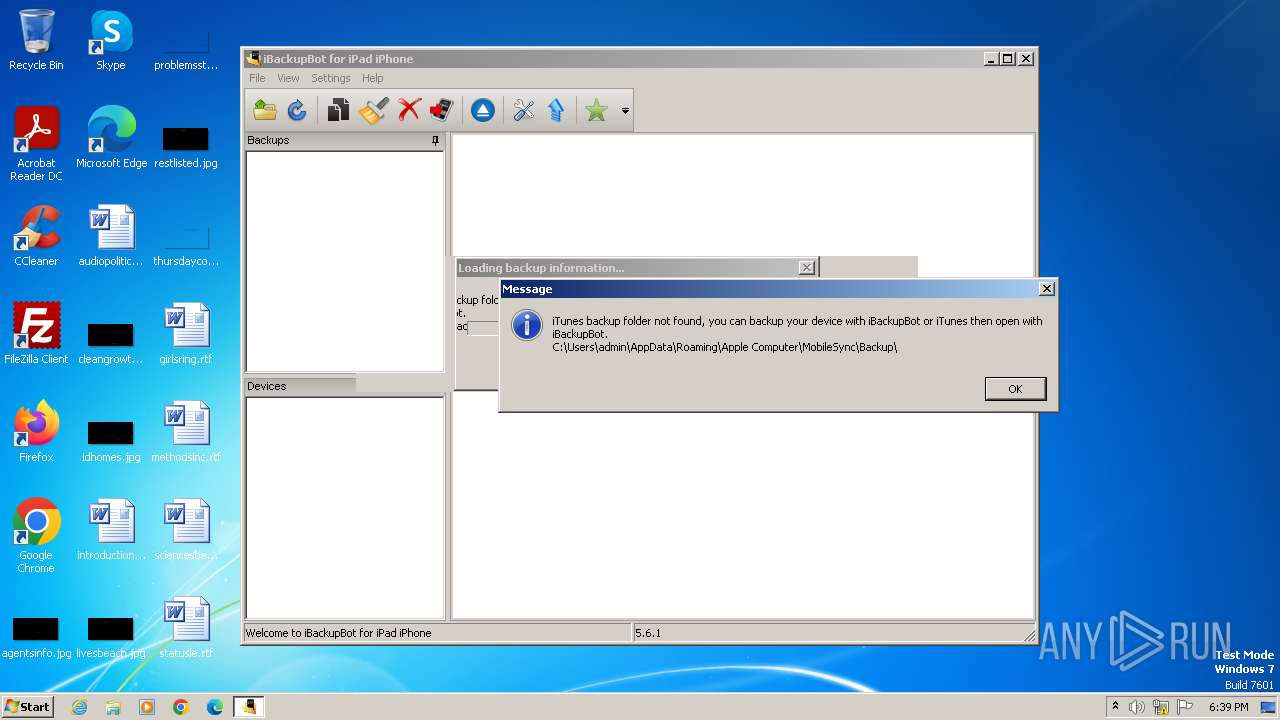The width and height of the screenshot is (1280, 720).
Task: Click the duplicate documents toolbar icon
Action: 339,110
